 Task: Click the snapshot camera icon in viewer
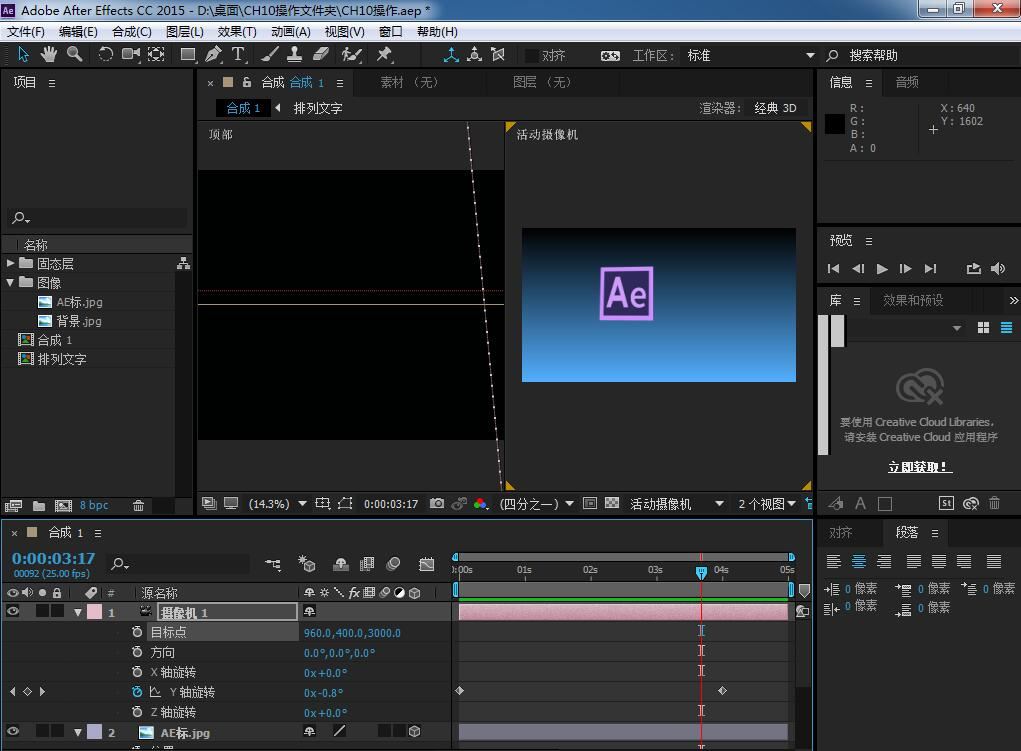click(x=437, y=503)
